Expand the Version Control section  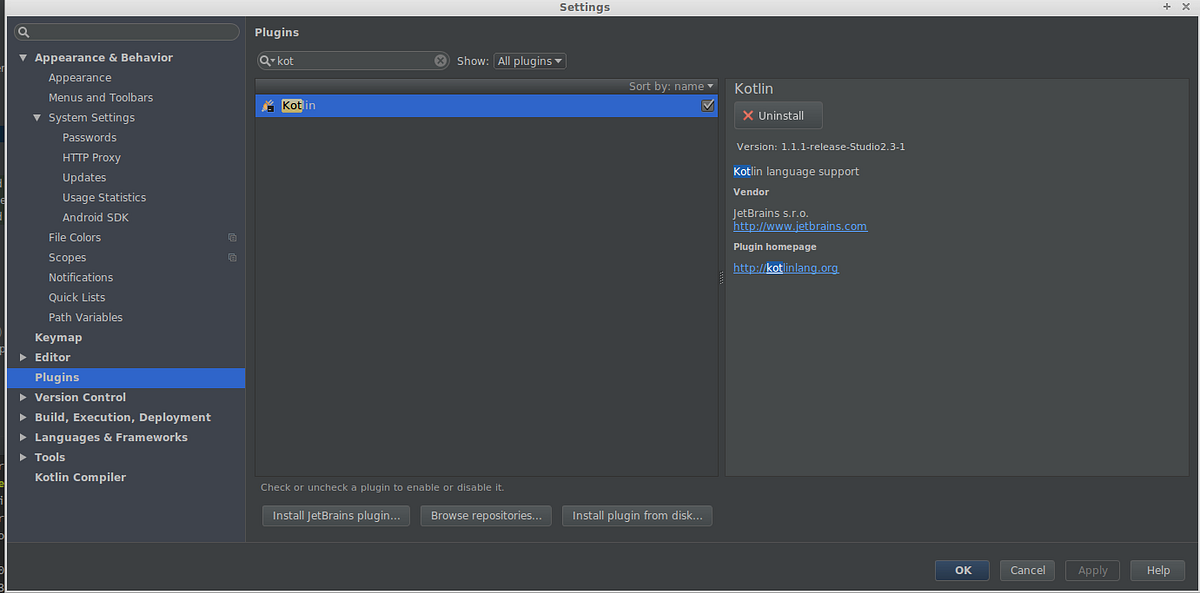click(23, 397)
